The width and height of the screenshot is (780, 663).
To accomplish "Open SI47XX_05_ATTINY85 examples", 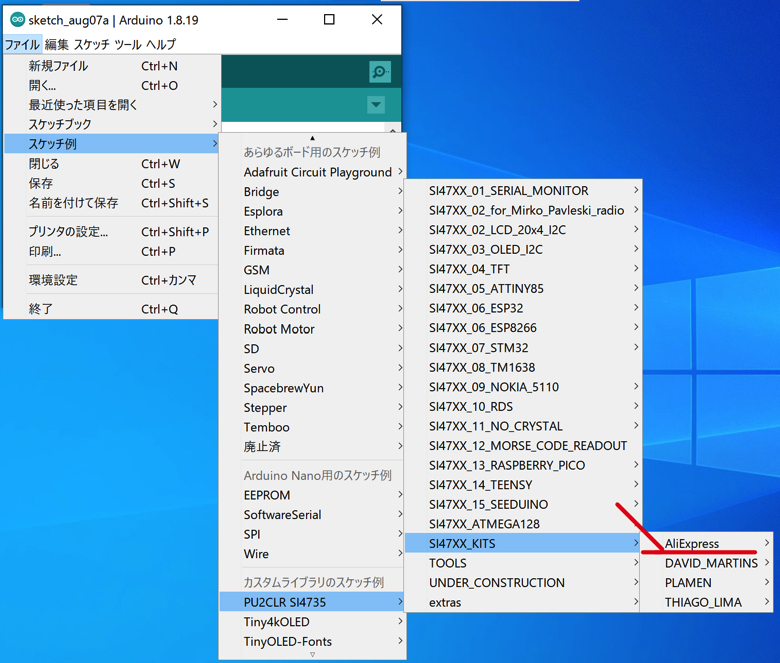I will point(523,288).
